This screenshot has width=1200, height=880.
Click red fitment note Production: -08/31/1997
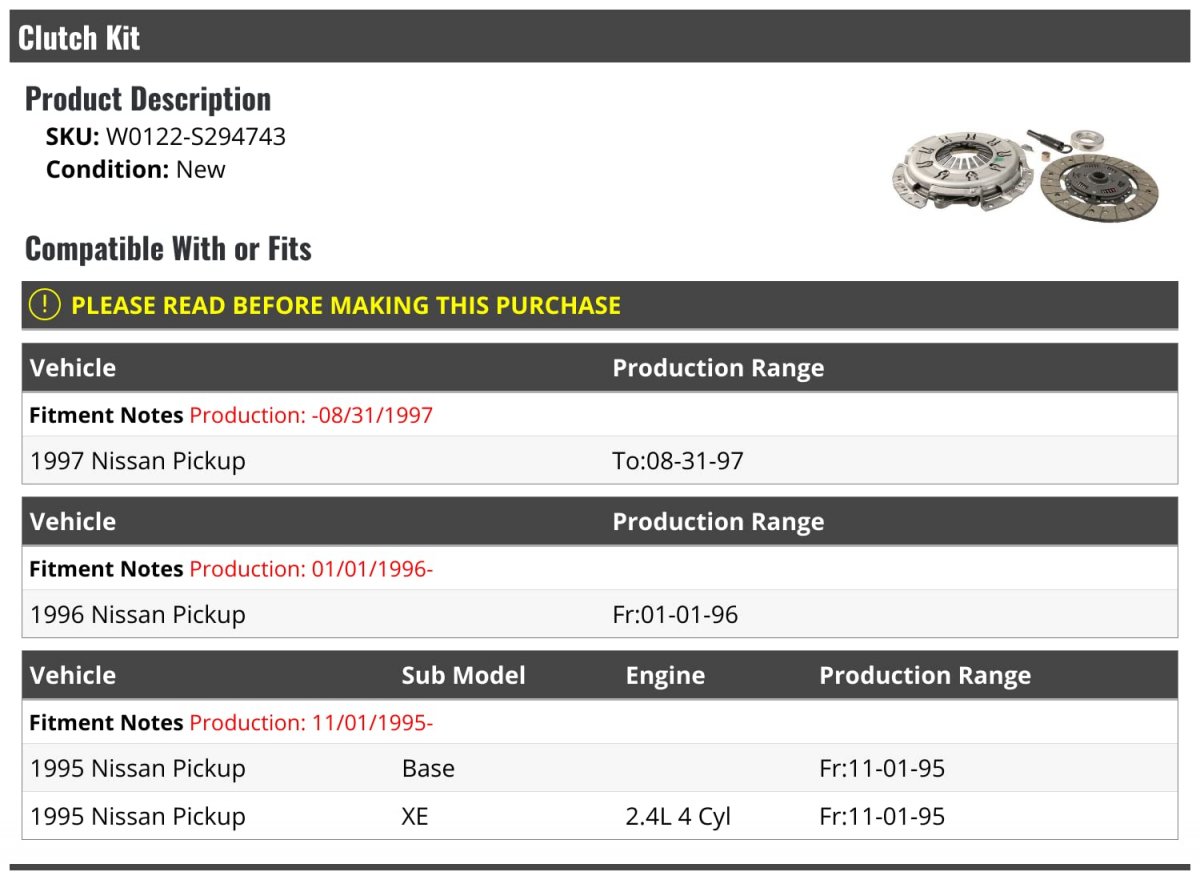311,415
